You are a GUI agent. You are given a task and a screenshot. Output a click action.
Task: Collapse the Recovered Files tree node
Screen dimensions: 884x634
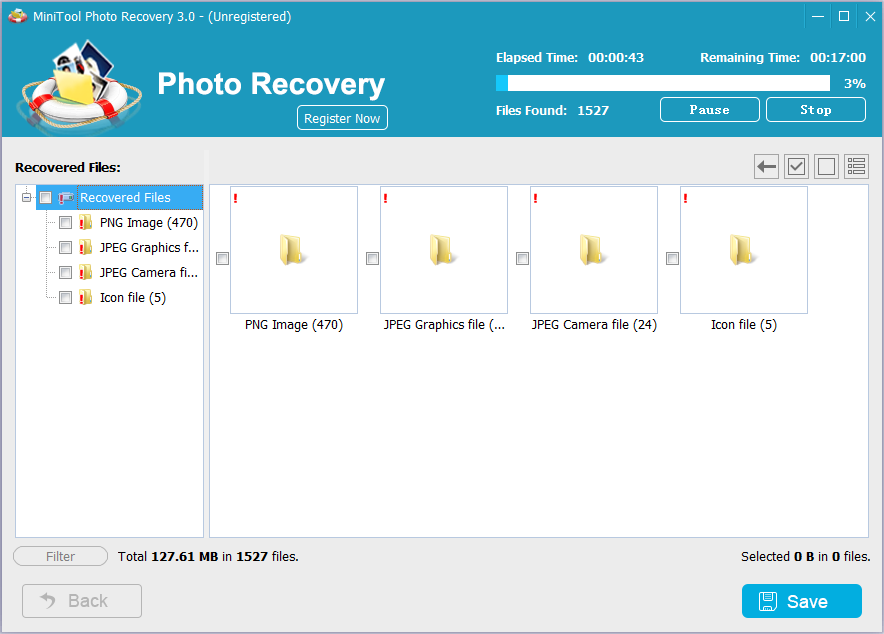[27, 198]
